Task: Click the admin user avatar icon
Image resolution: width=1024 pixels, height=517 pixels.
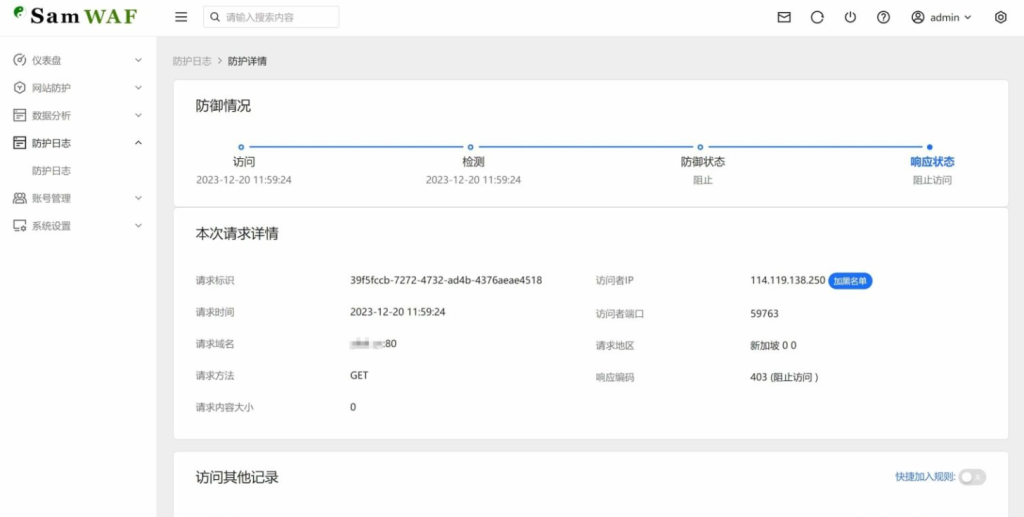Action: pyautogui.click(x=918, y=17)
